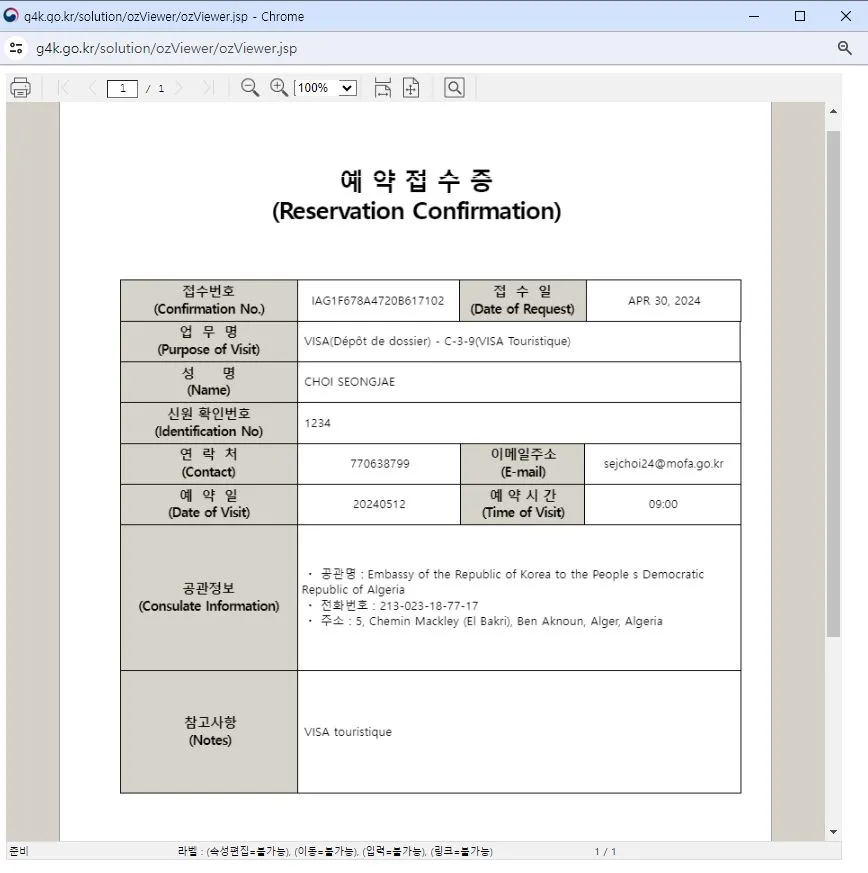This screenshot has height=873, width=868.
Task: Click the E-mail label cell
Action: [x=522, y=464]
